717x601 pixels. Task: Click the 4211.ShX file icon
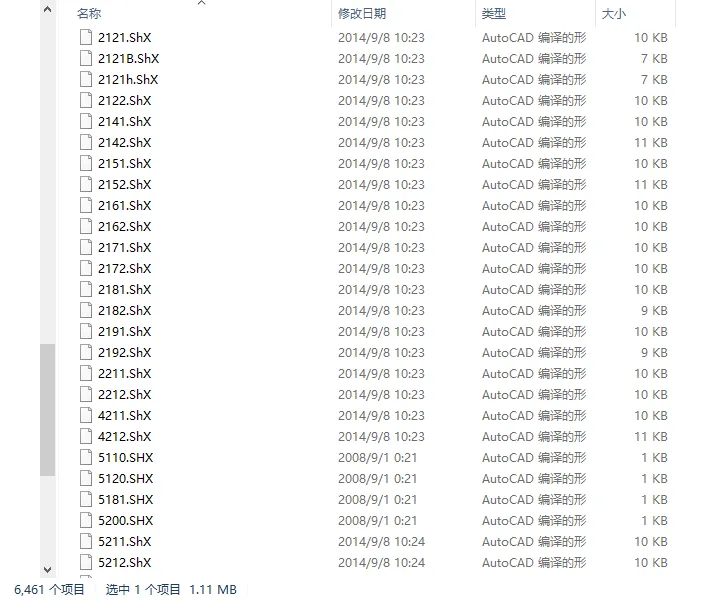click(86, 415)
